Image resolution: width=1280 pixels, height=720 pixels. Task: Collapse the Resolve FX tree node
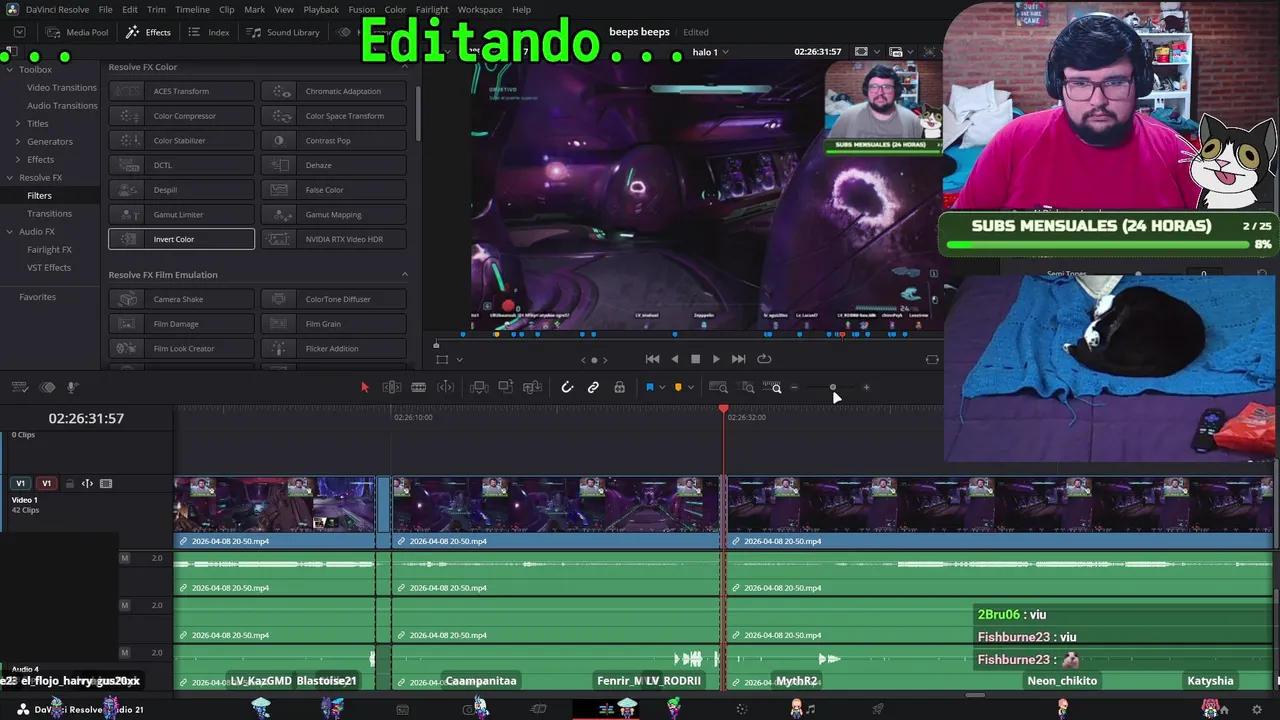coord(9,178)
